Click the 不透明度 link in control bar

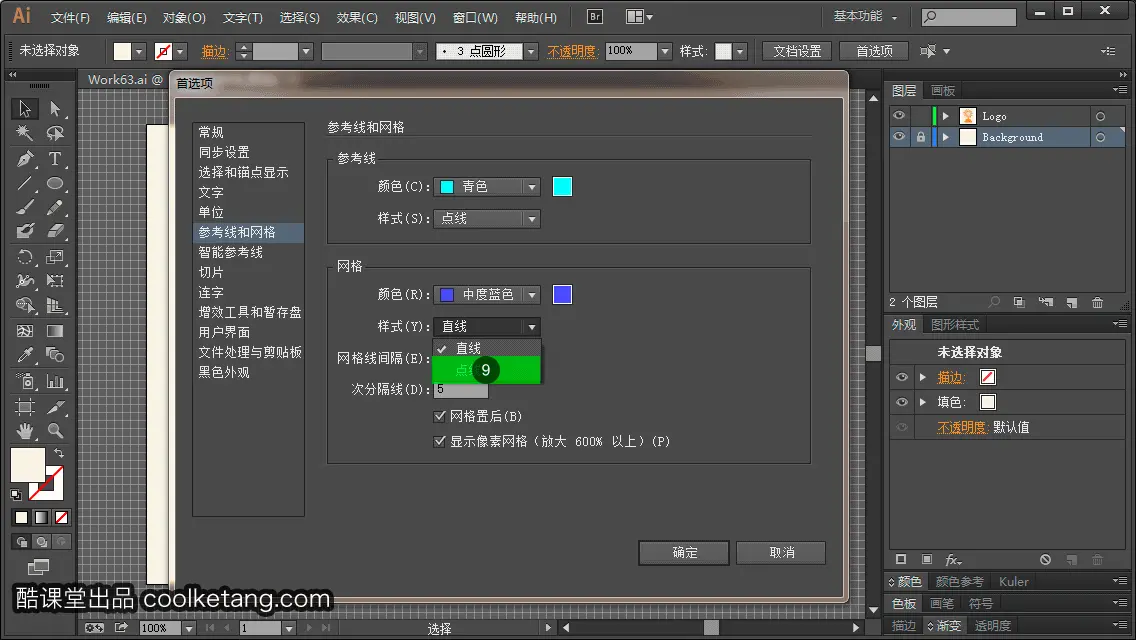[571, 51]
